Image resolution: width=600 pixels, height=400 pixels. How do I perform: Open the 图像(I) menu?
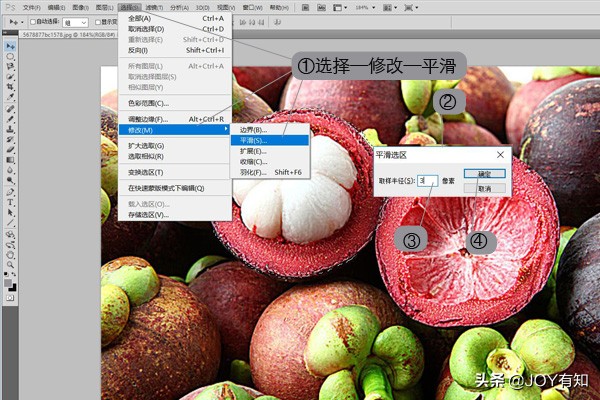tap(80, 8)
